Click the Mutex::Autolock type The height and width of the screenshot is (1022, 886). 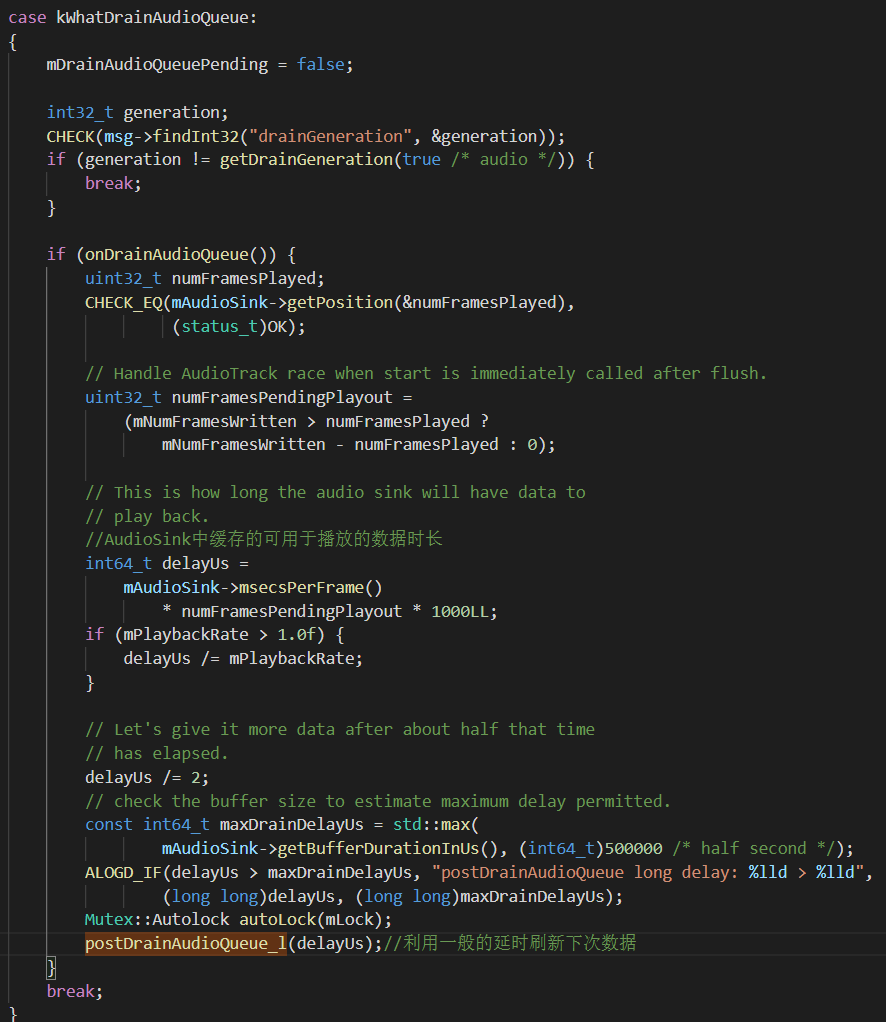[x=156, y=920]
